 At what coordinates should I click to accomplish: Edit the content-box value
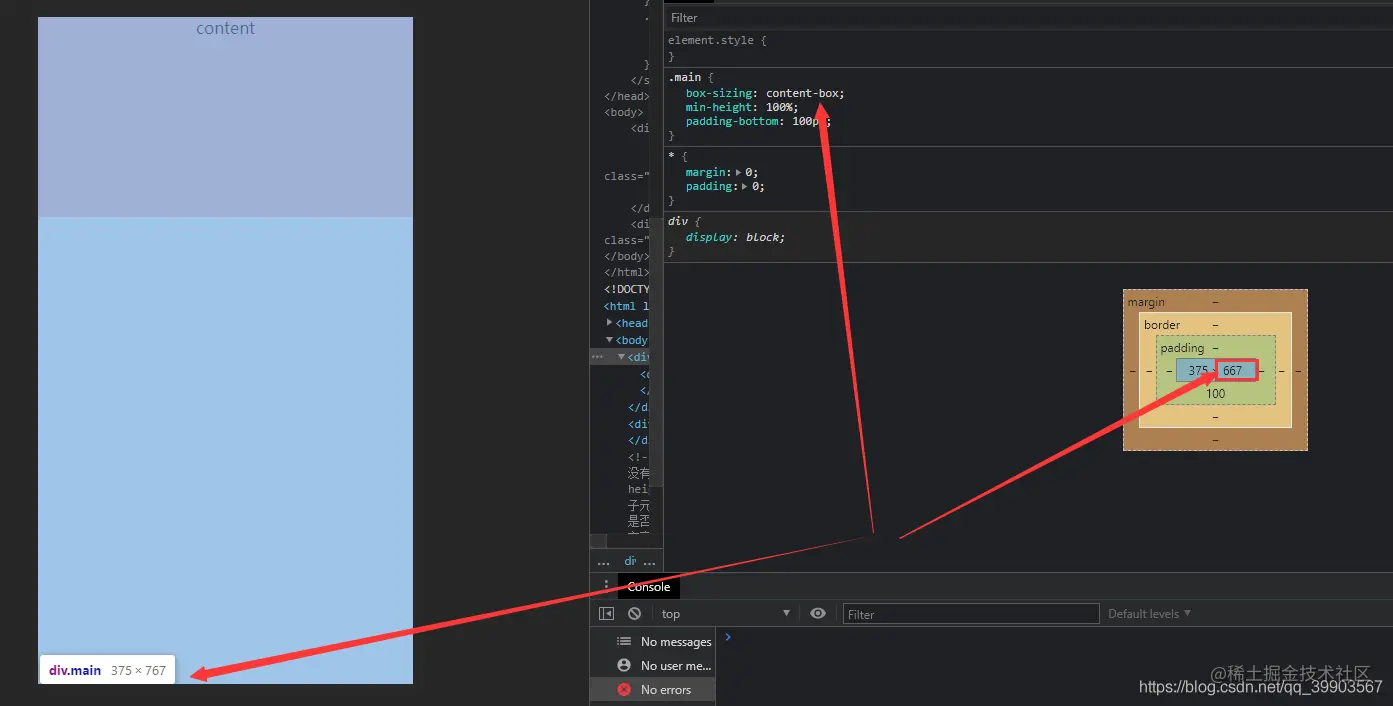pyautogui.click(x=804, y=93)
